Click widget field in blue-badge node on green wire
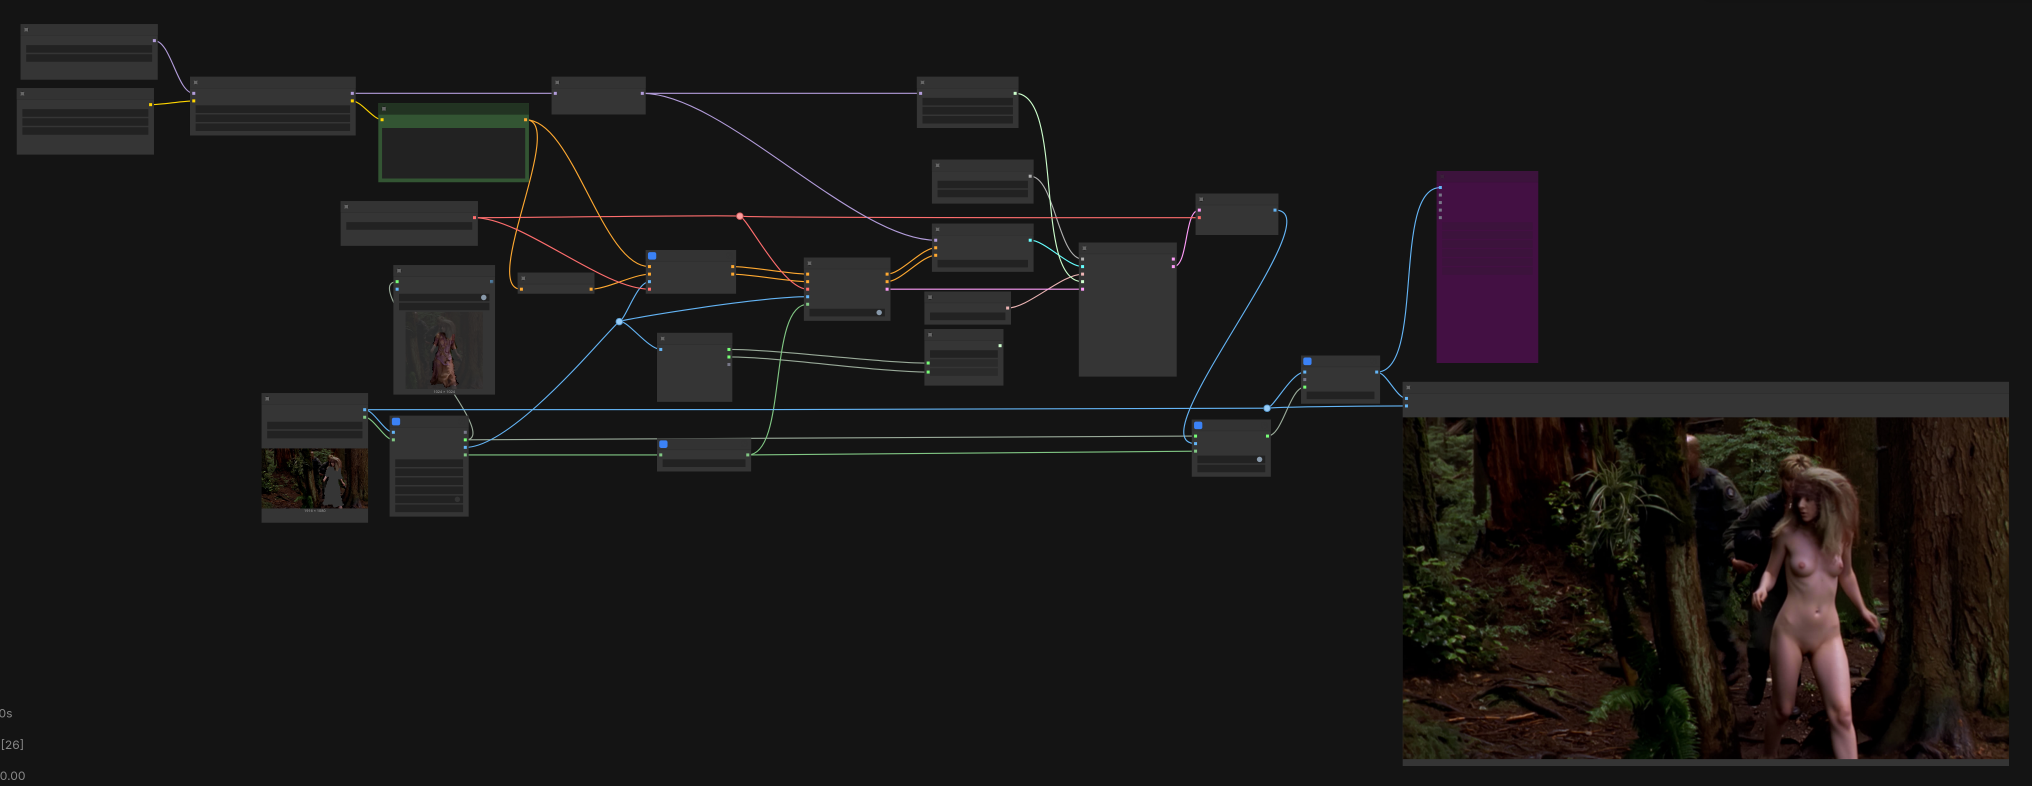The image size is (2032, 786). click(x=704, y=463)
